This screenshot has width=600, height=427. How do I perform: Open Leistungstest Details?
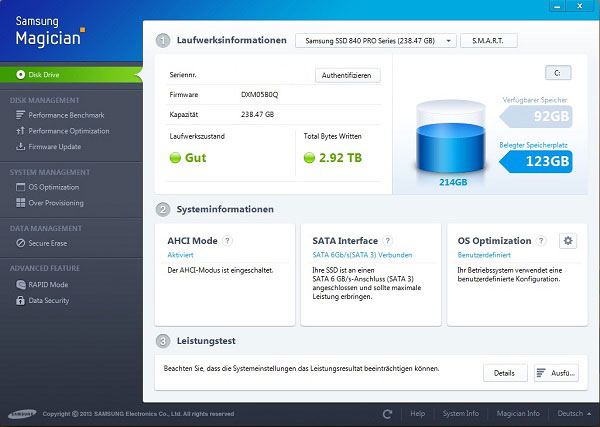(x=505, y=373)
